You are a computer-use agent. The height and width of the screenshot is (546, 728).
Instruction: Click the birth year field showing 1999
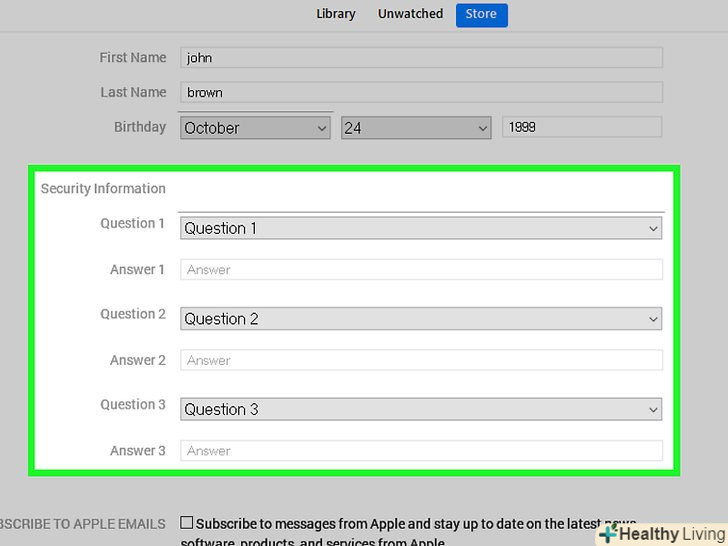[581, 127]
